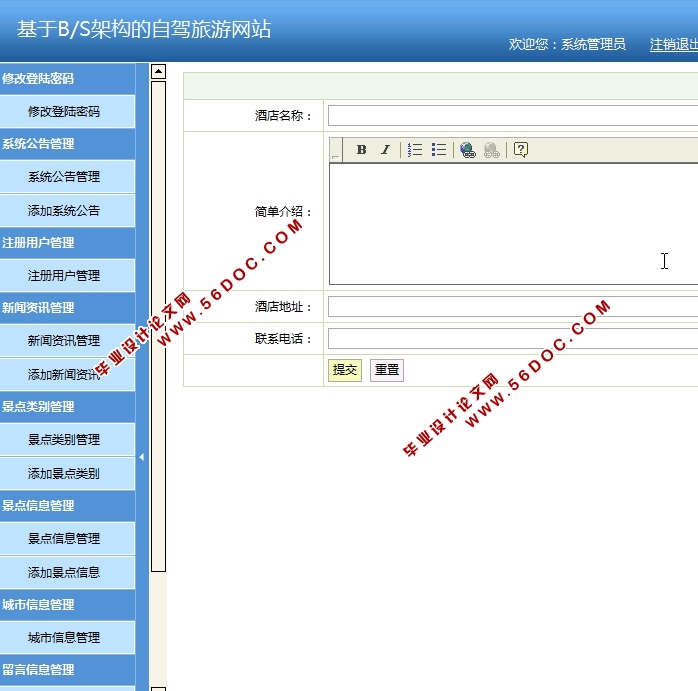Click the 提交 submit button
This screenshot has width=698, height=691.
click(345, 370)
